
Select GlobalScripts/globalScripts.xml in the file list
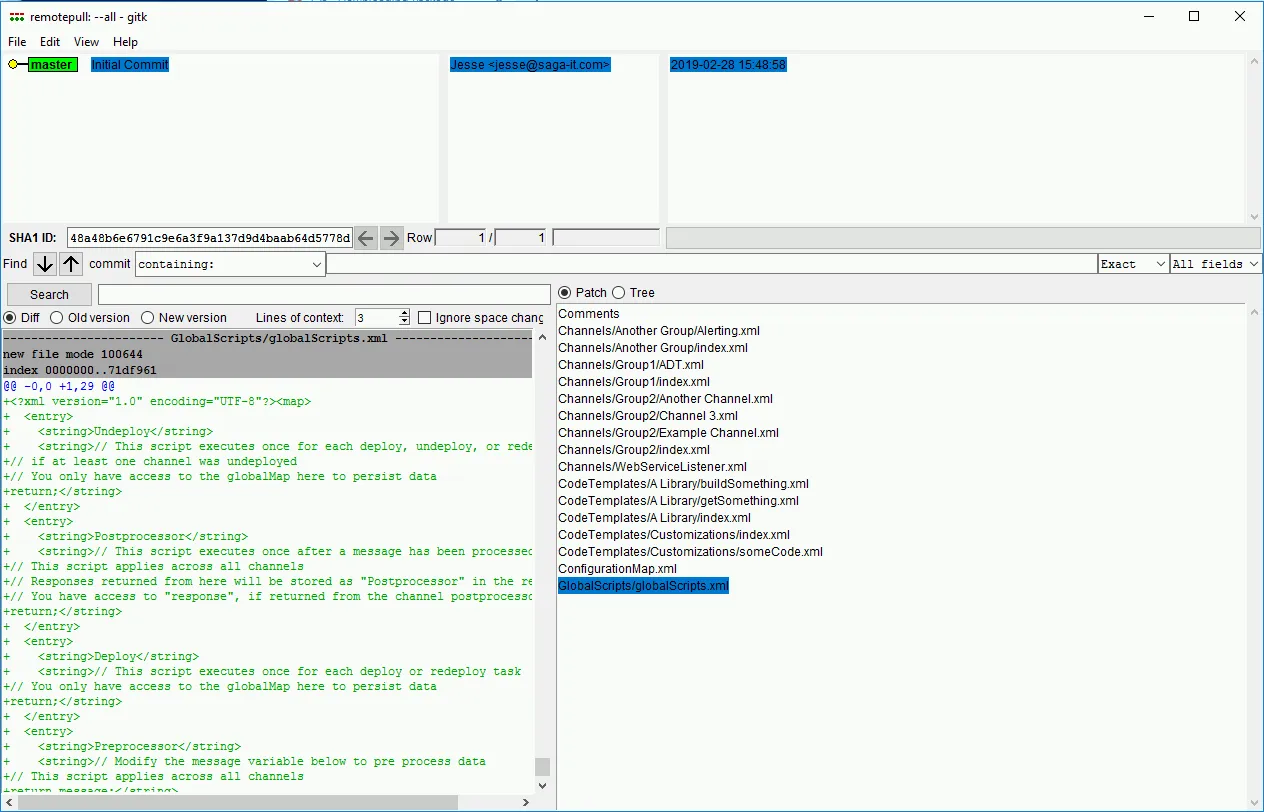click(643, 585)
